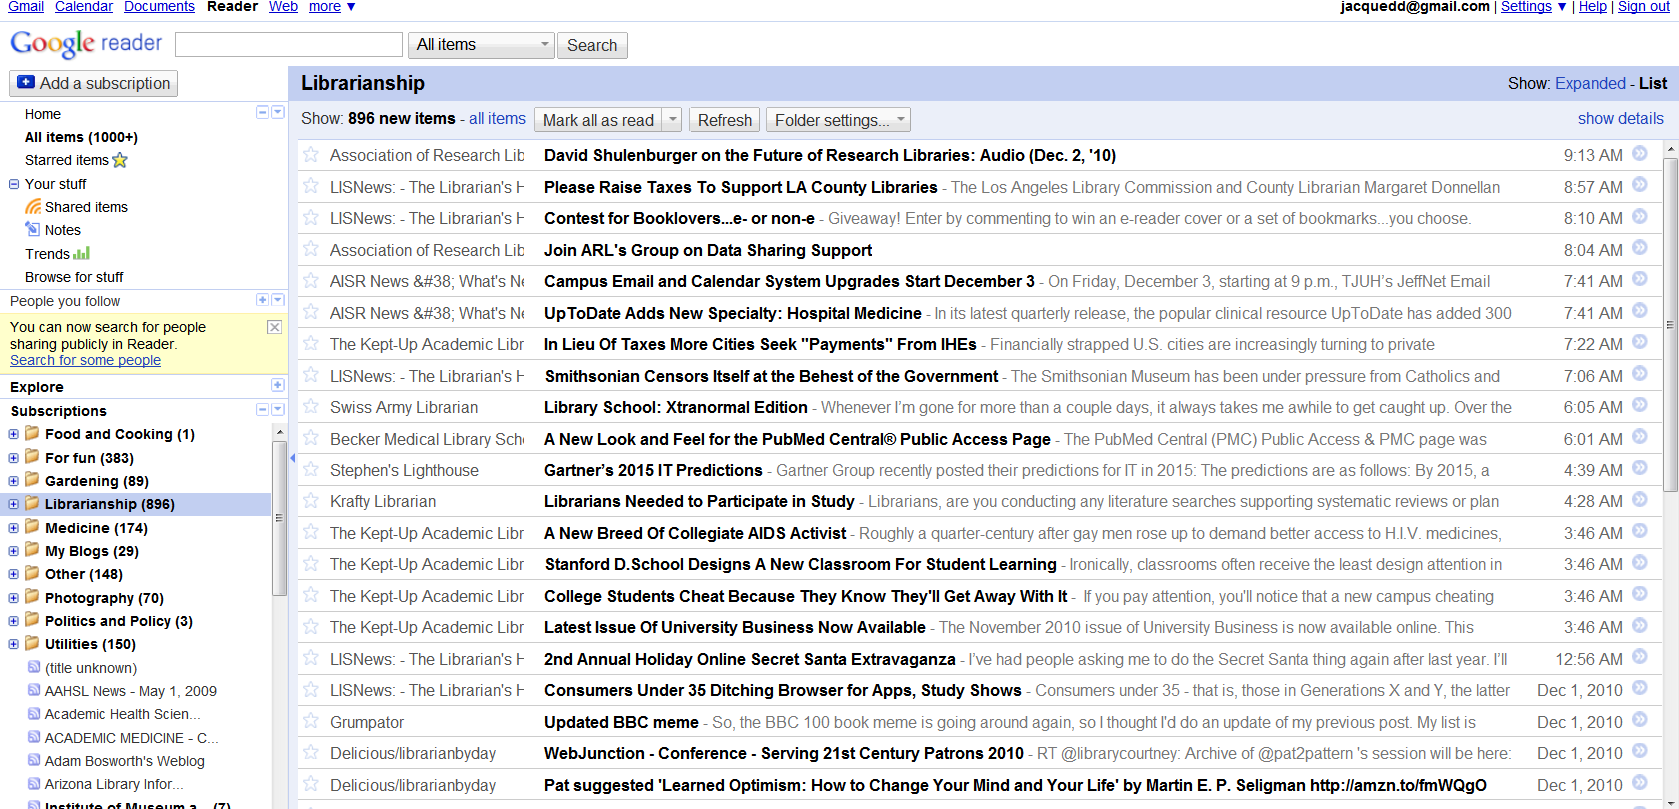The image size is (1679, 809).
Task: Open the Photography folder
Action: (x=104, y=598)
